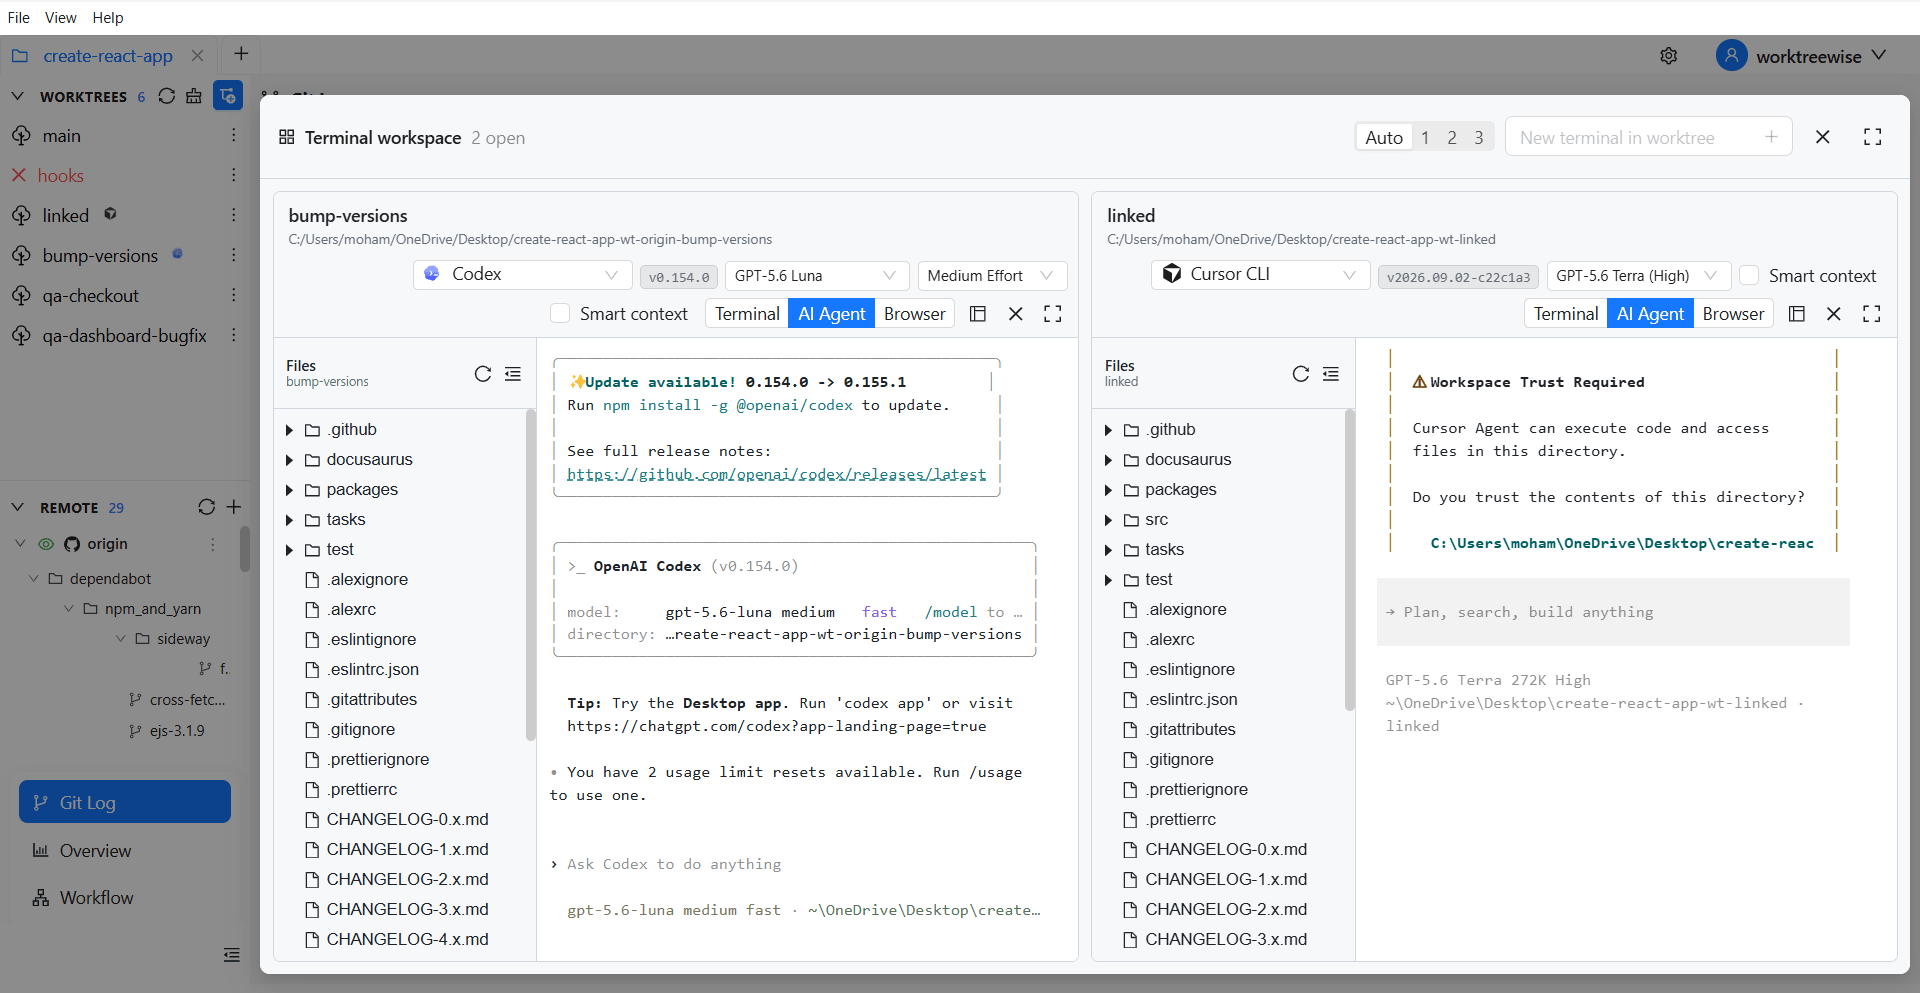Open the worktreewise account menu
Screen dimensions: 1920x993
[1801, 56]
